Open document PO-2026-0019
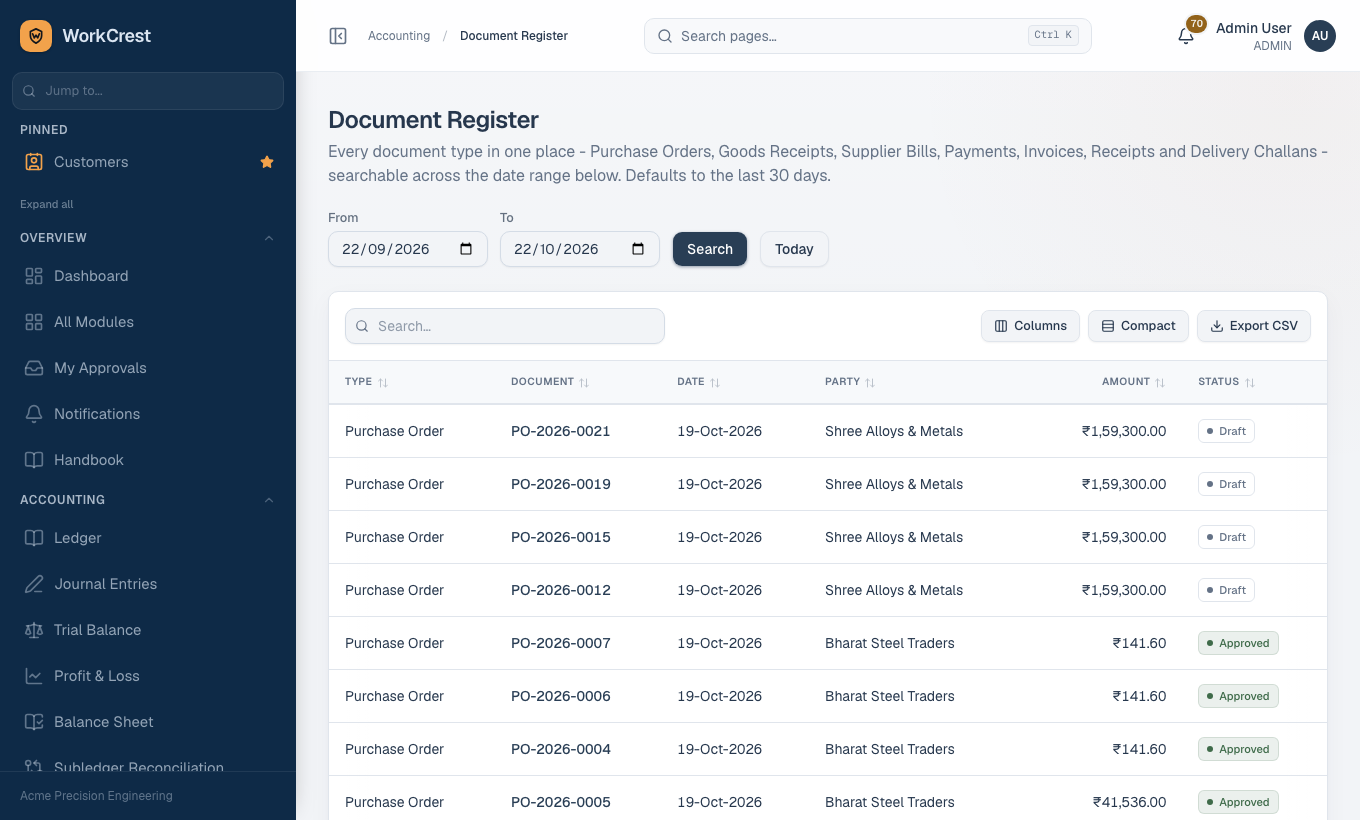 561,484
